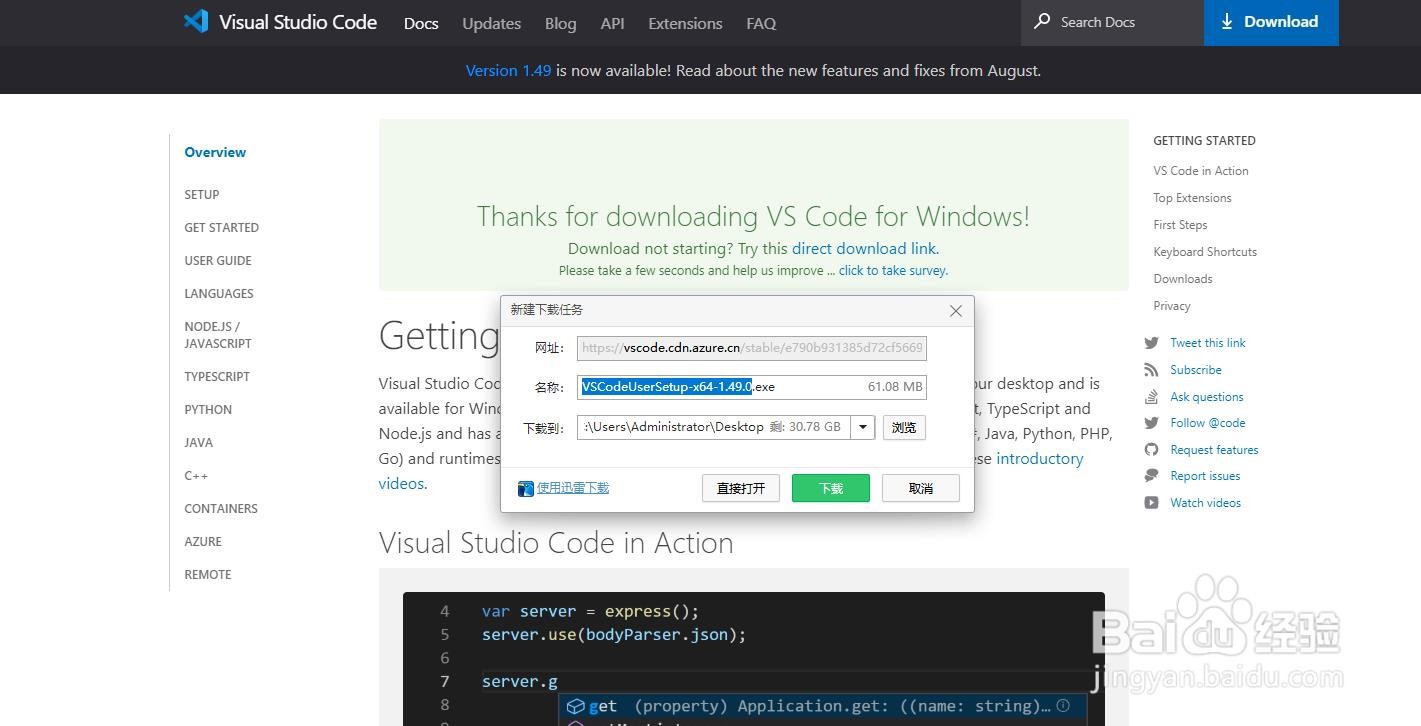Click the green 下载 button
The image size is (1421, 726).
831,488
